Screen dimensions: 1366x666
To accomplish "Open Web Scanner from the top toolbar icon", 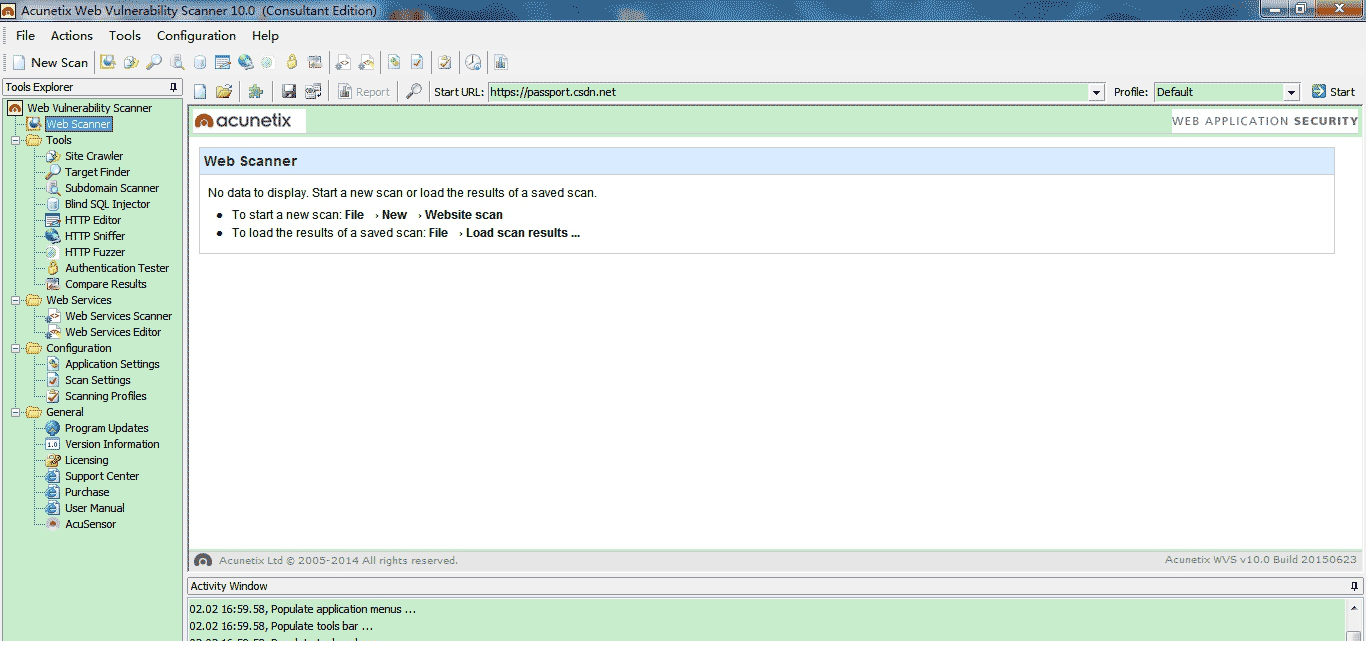I will (107, 62).
